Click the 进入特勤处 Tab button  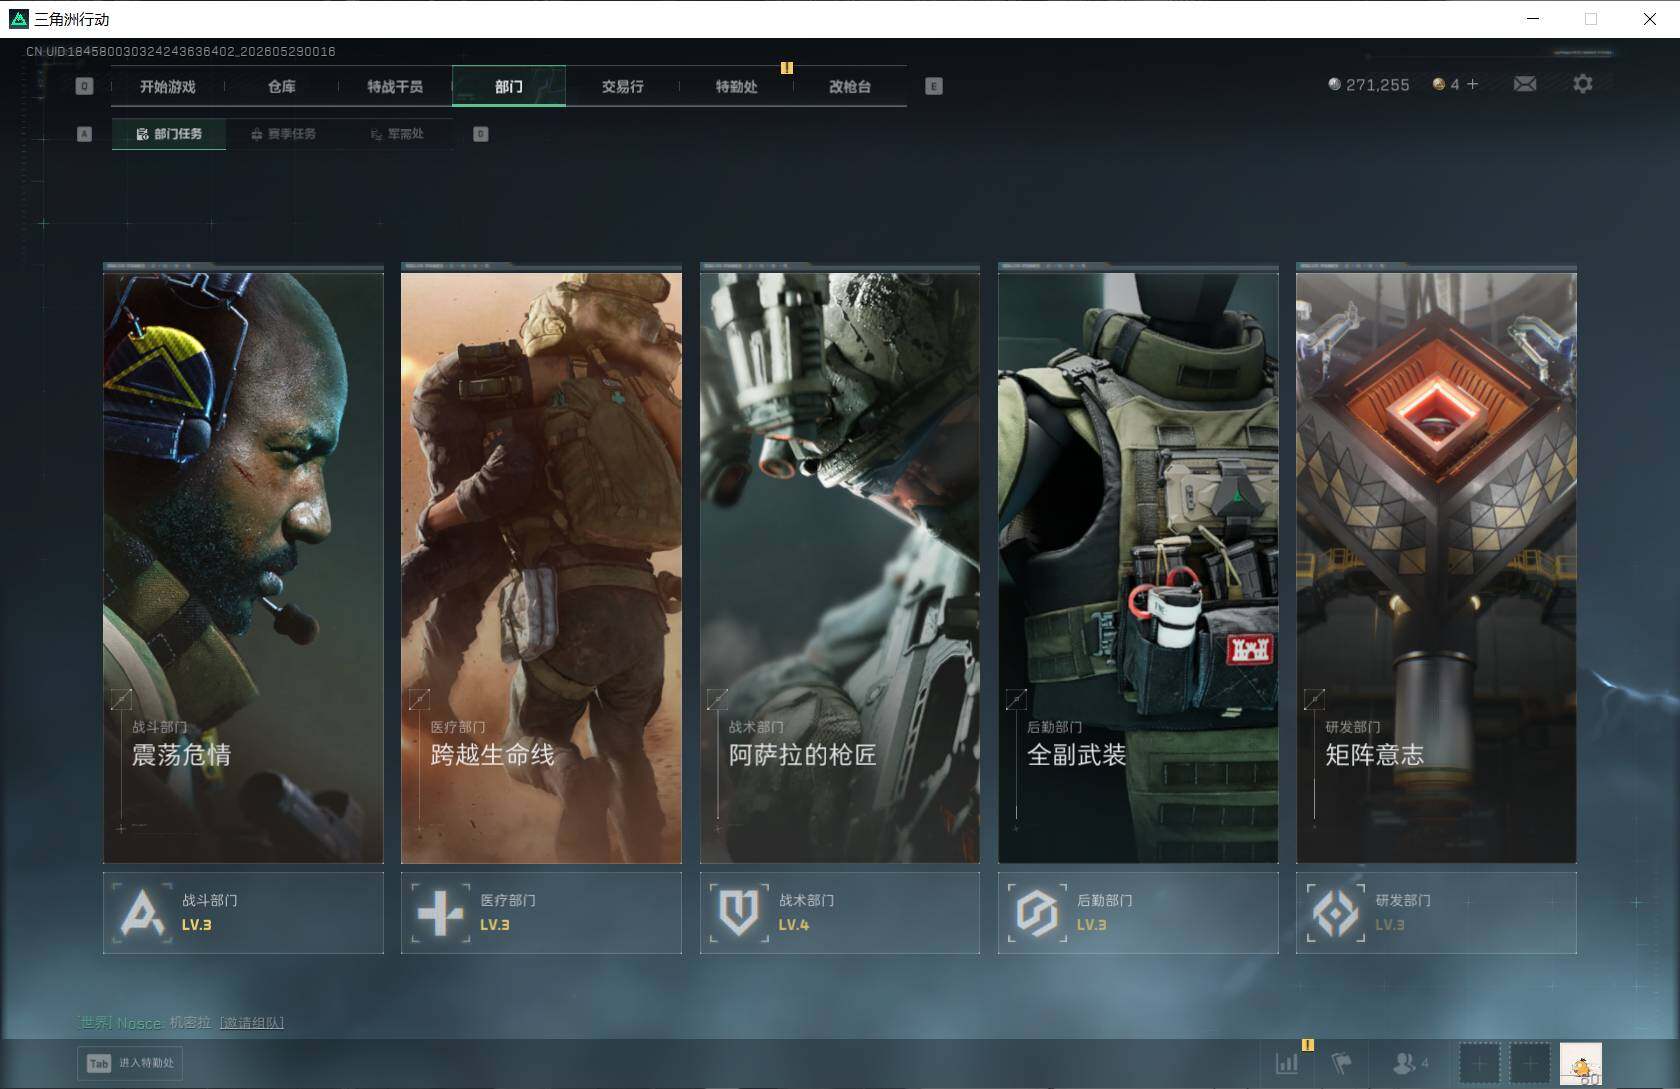[x=132, y=1063]
